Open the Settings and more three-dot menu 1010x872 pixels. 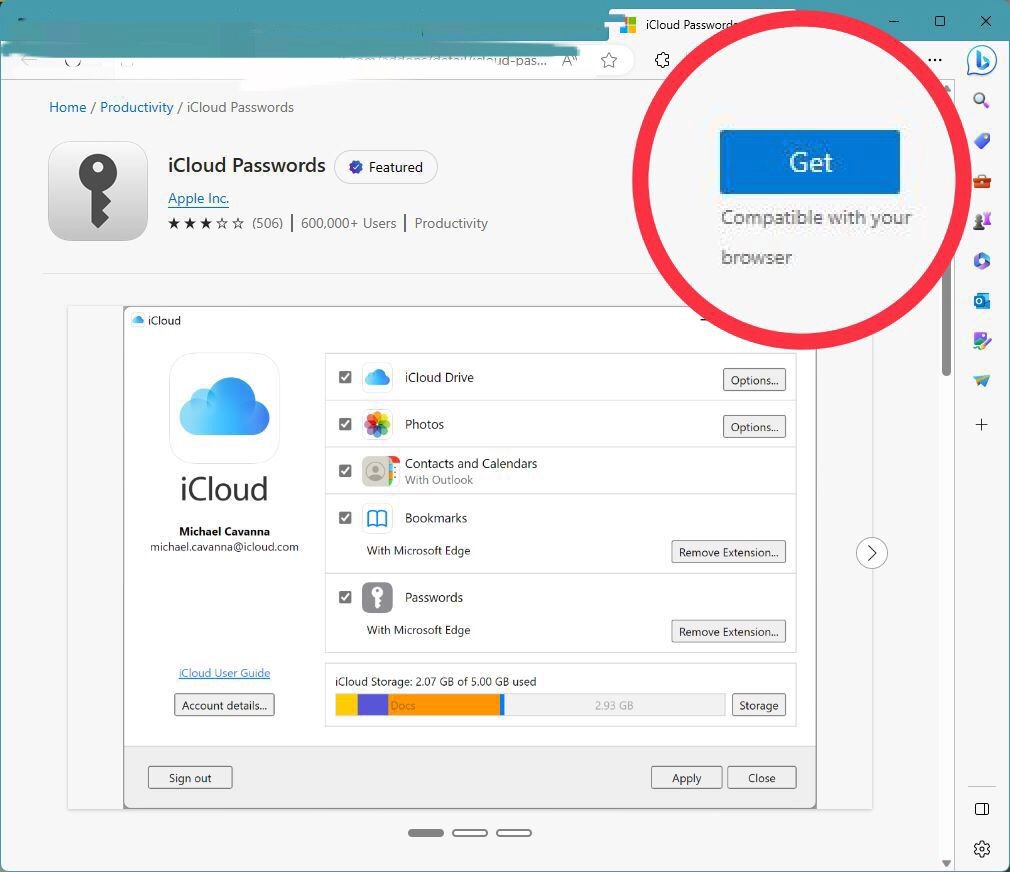click(x=935, y=60)
